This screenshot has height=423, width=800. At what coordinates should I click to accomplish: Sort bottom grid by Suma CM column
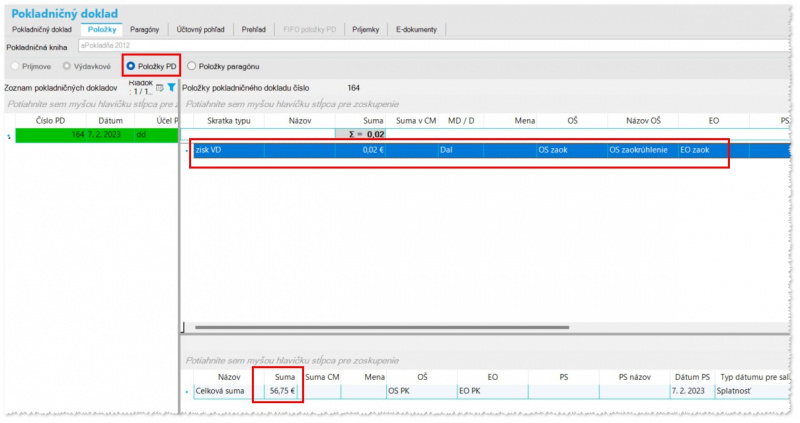pyautogui.click(x=322, y=377)
